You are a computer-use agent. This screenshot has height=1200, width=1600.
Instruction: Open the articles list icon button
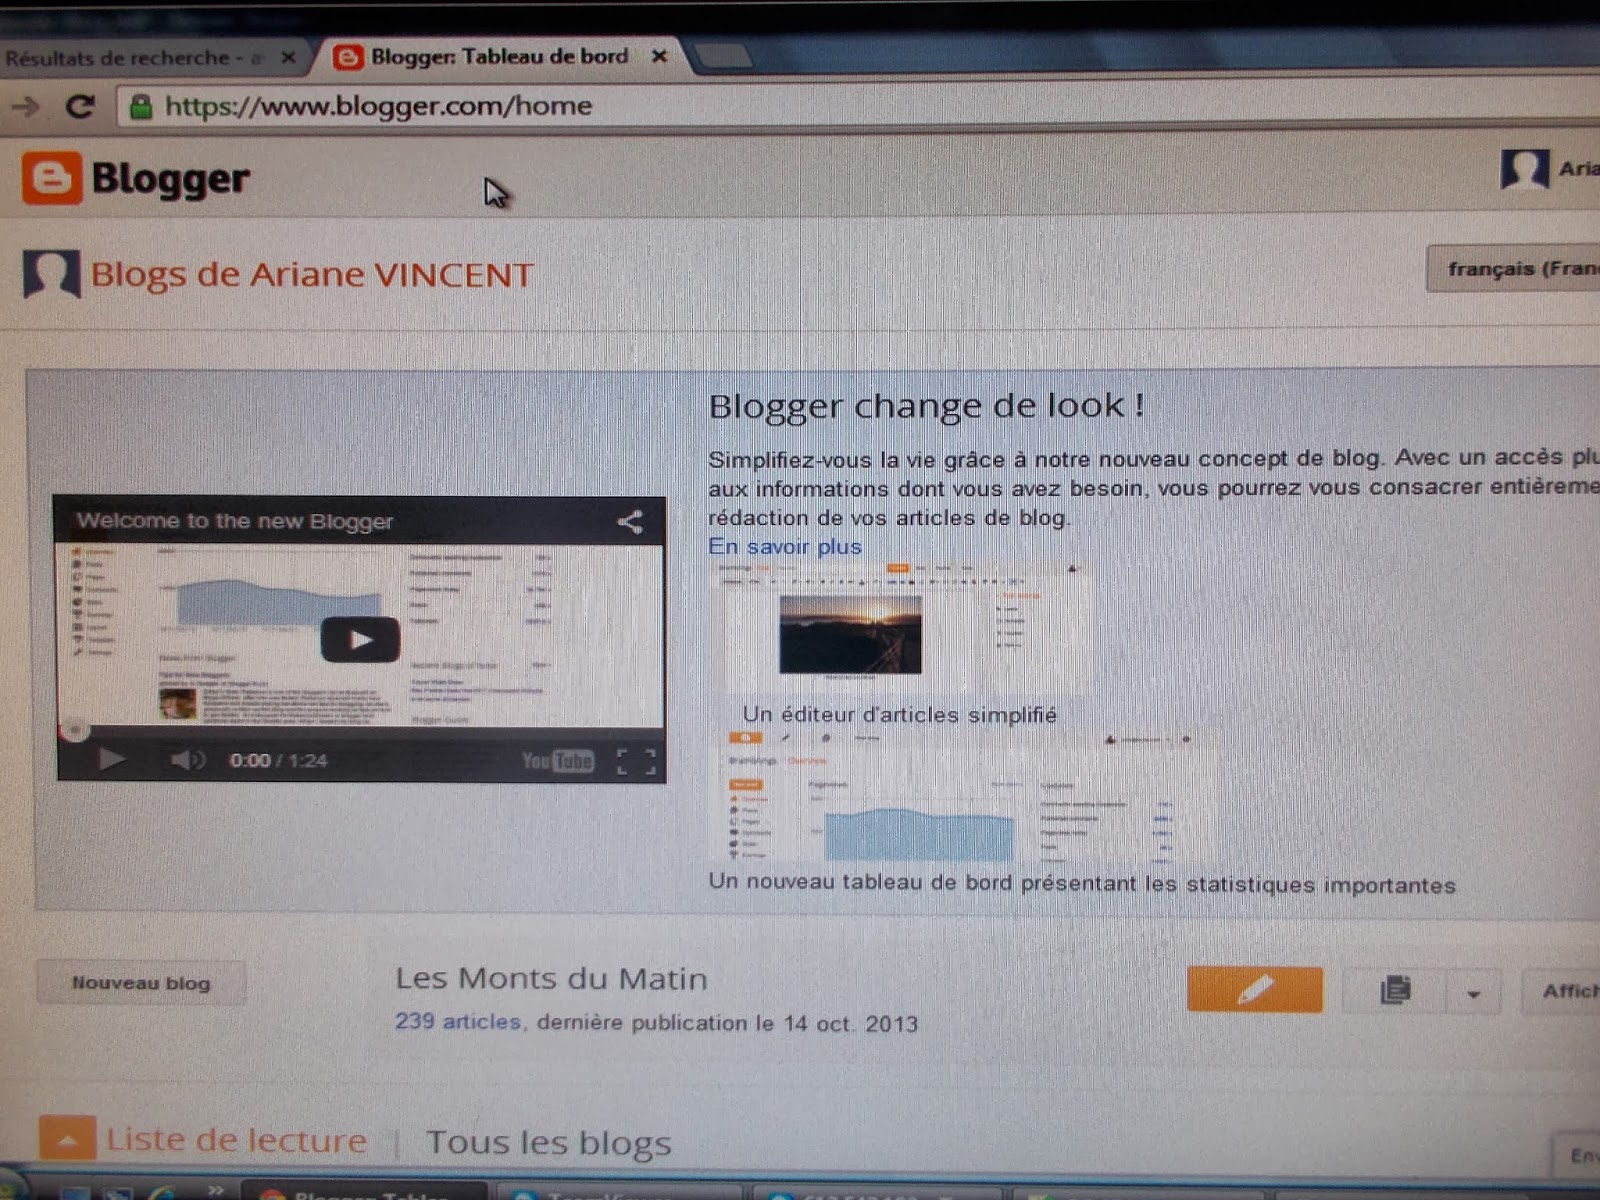(1395, 990)
